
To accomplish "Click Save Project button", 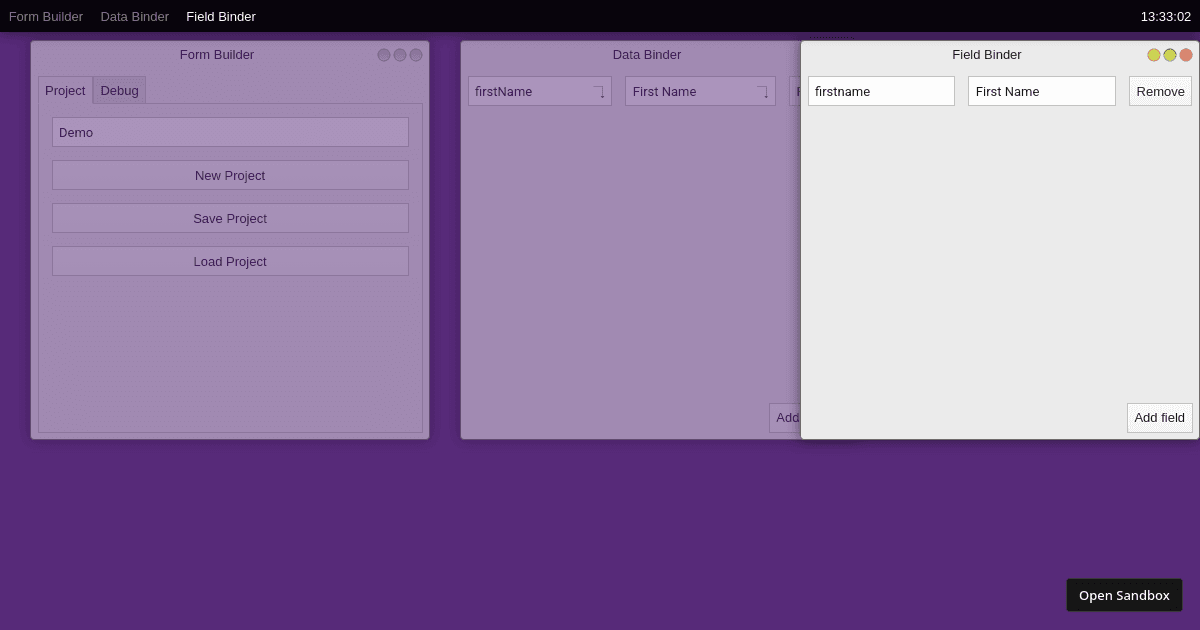I will tap(230, 218).
